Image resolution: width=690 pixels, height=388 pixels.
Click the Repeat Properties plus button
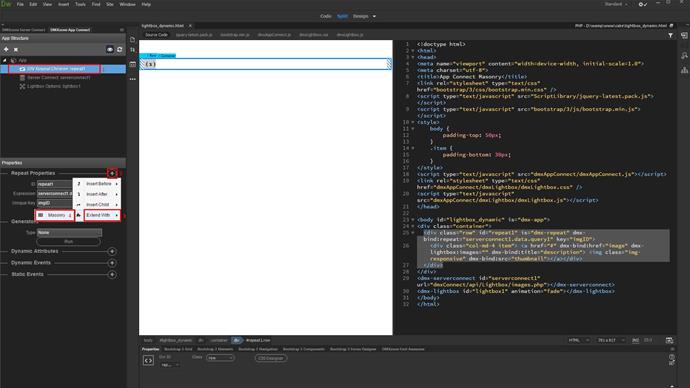(112, 173)
